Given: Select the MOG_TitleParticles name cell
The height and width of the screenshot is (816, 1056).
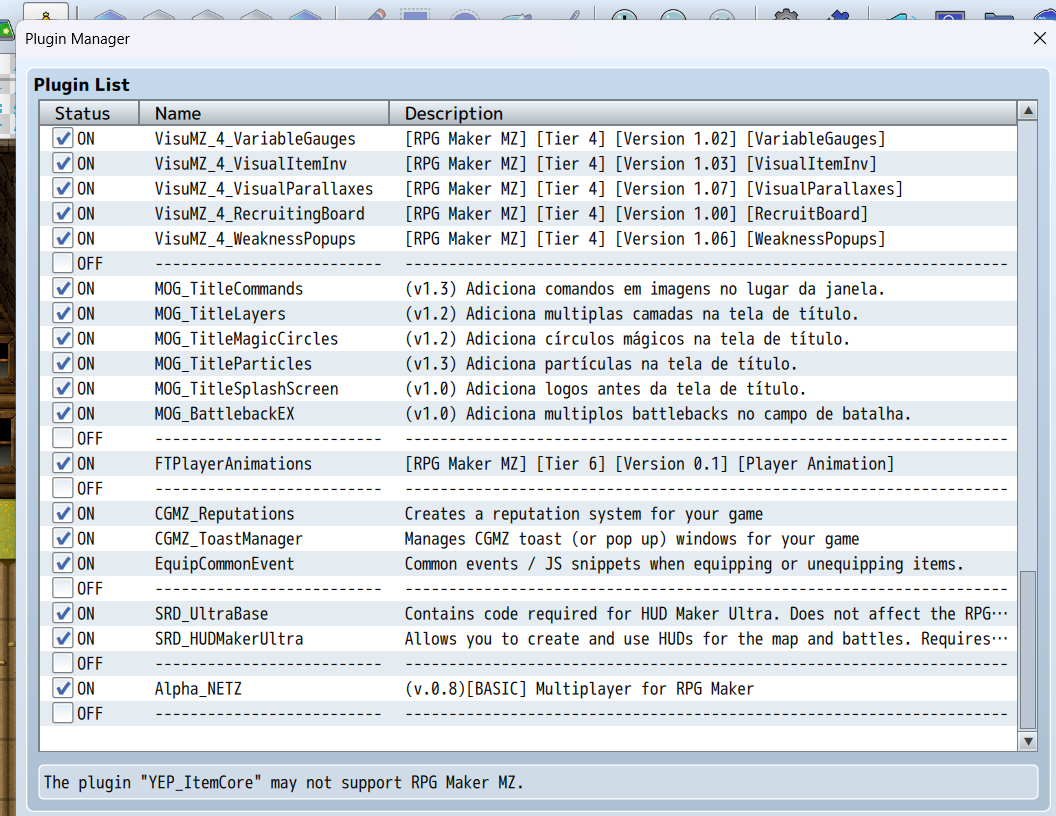Looking at the screenshot, I should [x=233, y=364].
